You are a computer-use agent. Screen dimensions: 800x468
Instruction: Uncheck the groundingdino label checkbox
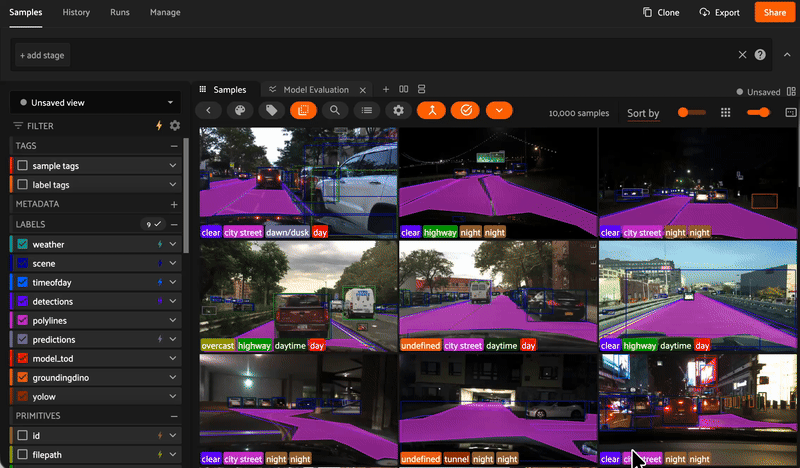tap(22, 378)
